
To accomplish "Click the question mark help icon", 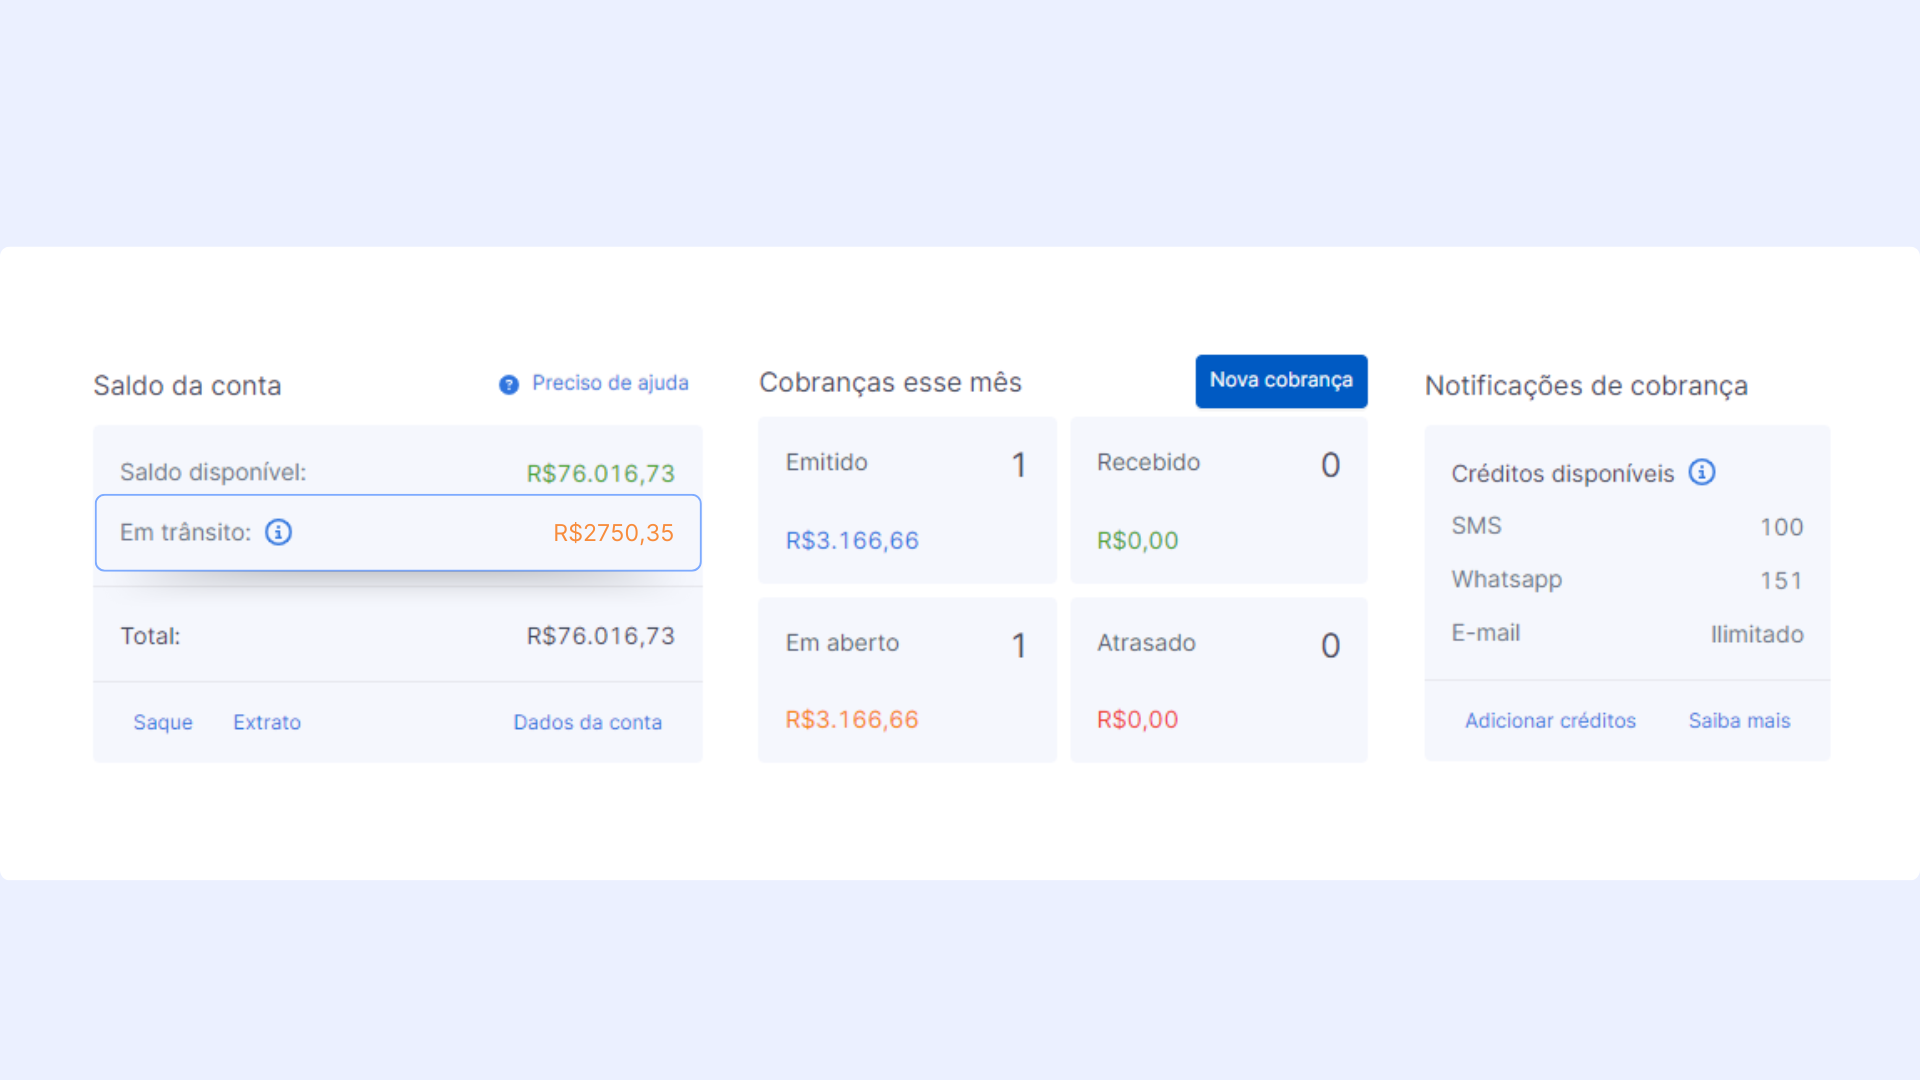I will pyautogui.click(x=509, y=384).
